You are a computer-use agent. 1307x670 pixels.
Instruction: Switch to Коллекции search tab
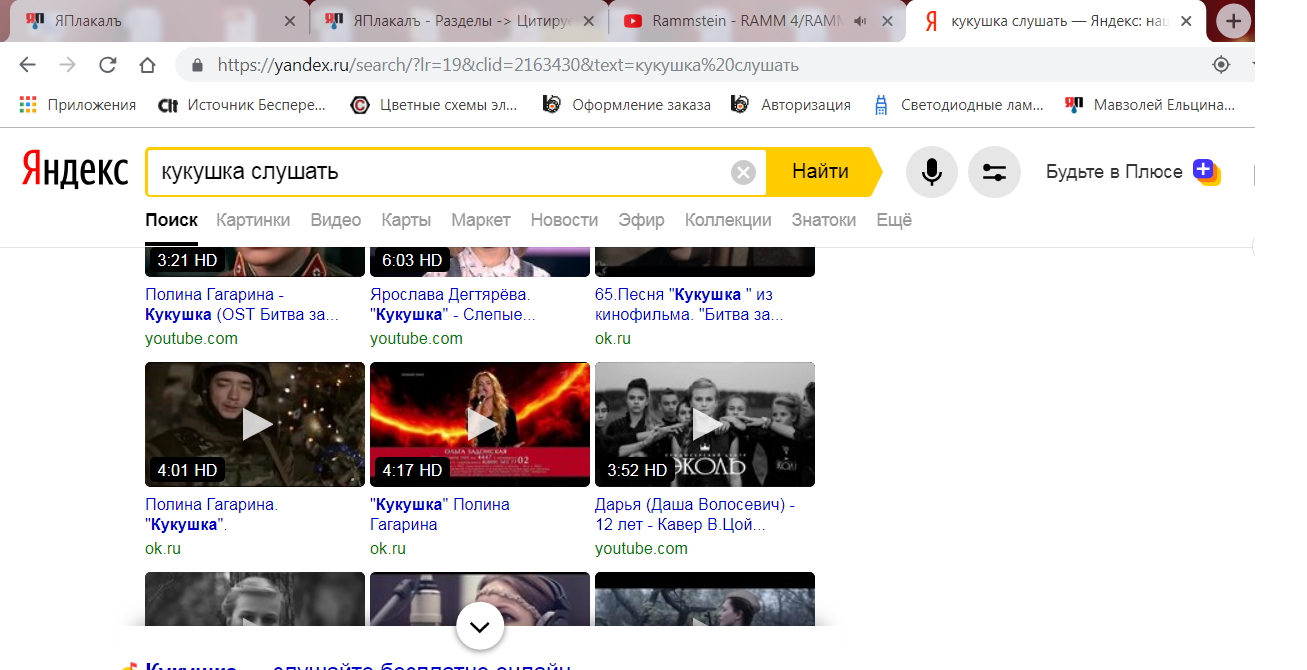point(728,220)
